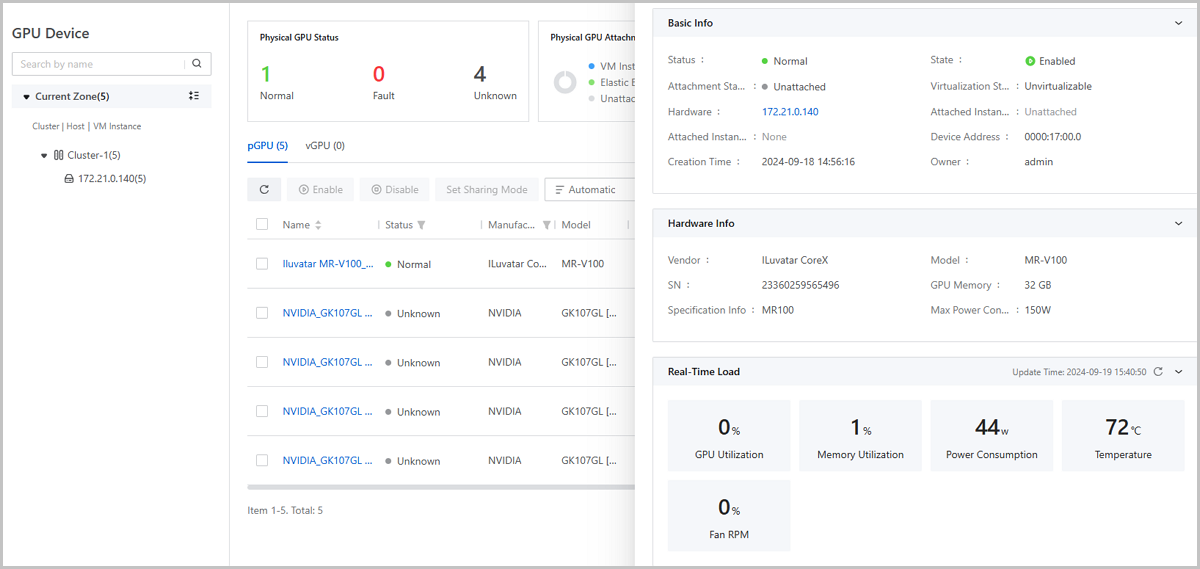Select the pGPU (5) tab
Viewport: 1200px width, 569px height.
point(267,146)
